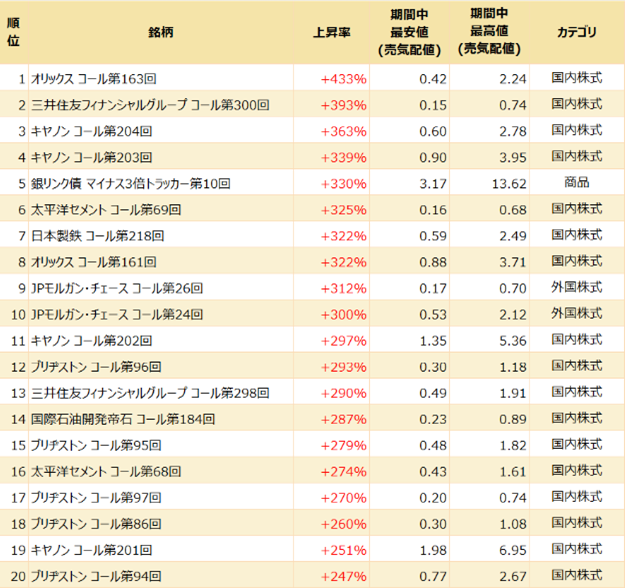Click the 商品 category cell
The image size is (625, 588).
(x=577, y=182)
